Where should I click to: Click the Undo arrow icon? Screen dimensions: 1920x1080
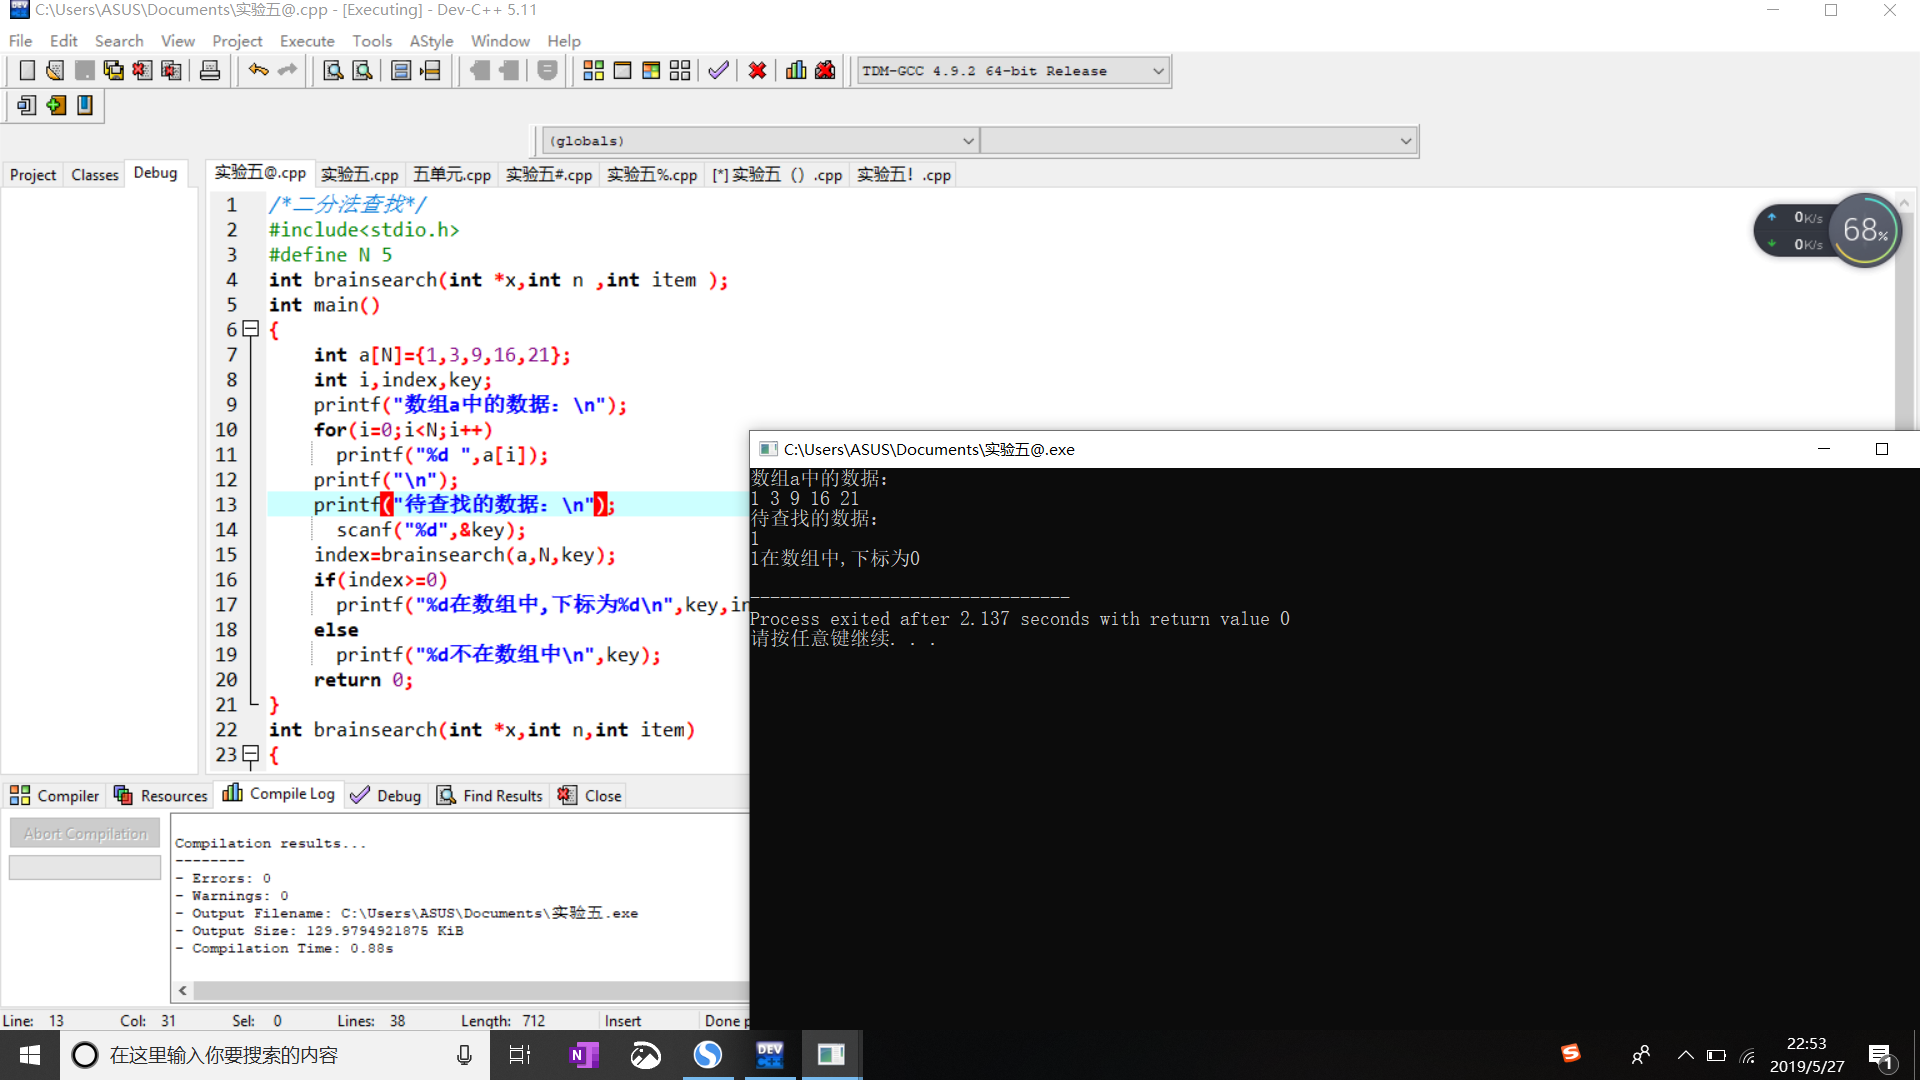[x=258, y=71]
